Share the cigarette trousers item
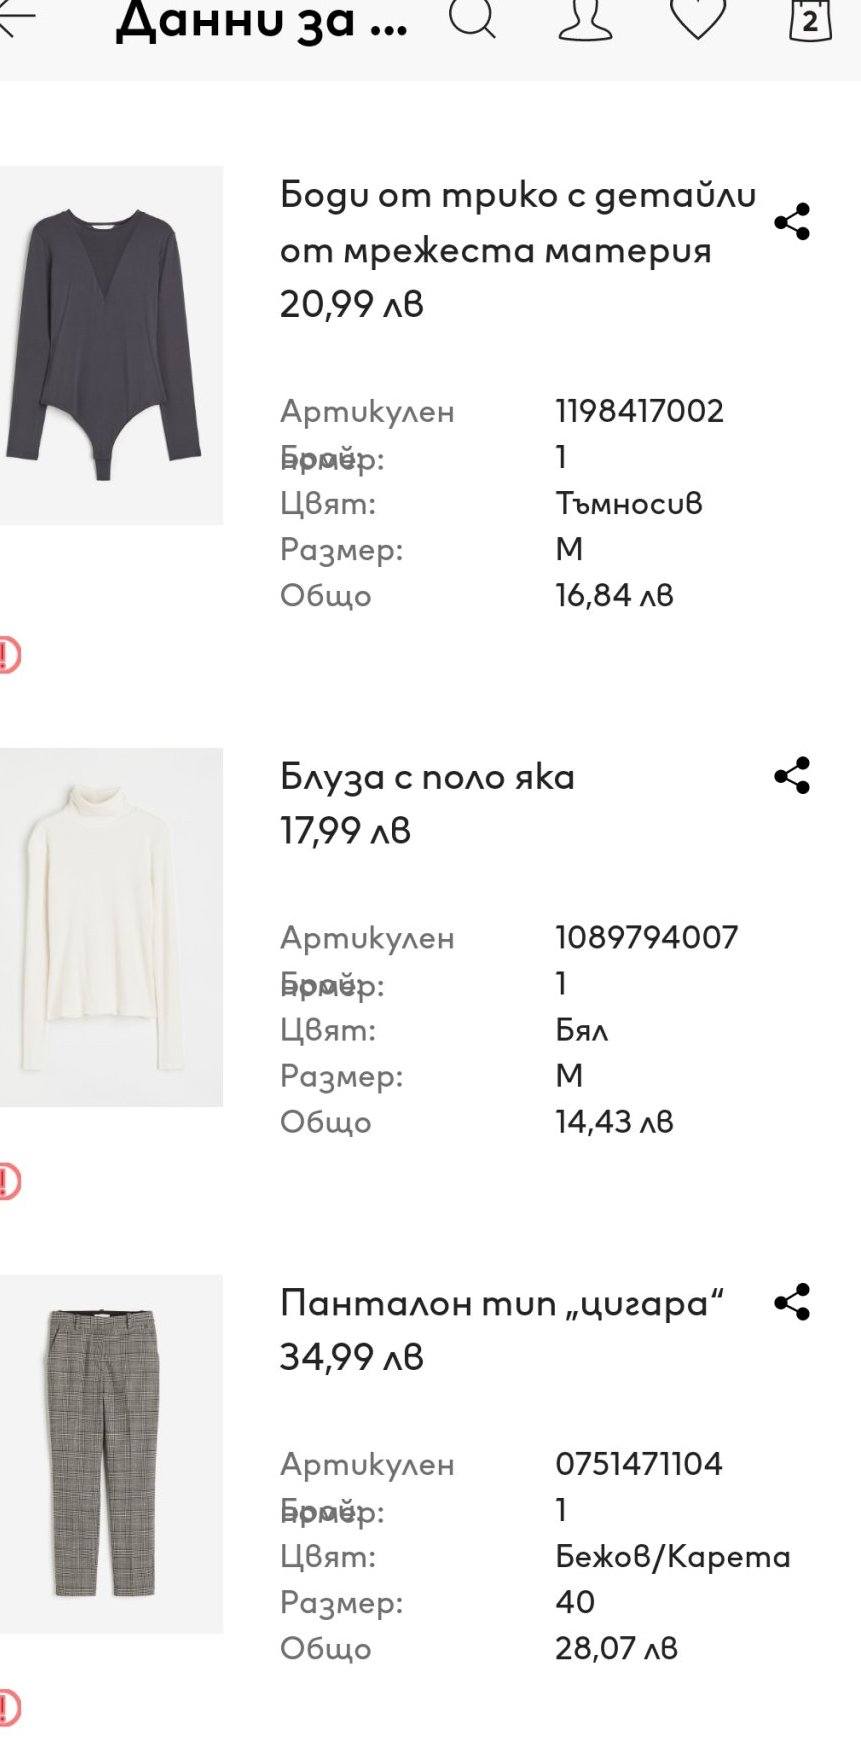861x1748 pixels. tap(792, 1302)
